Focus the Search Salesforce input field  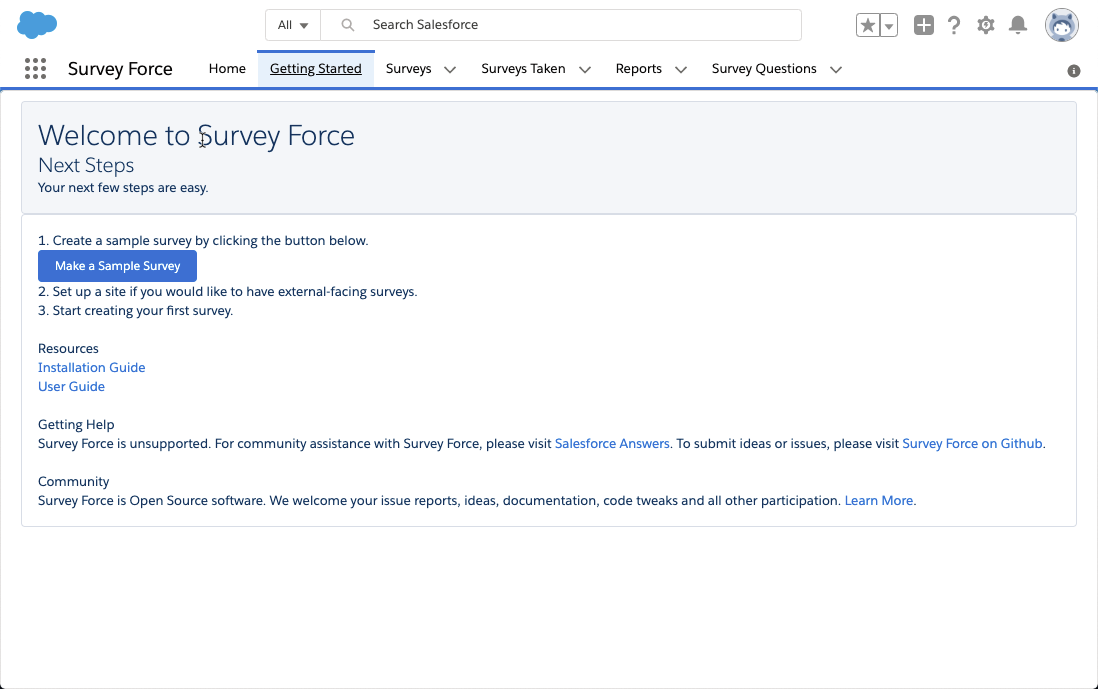tap(561, 25)
